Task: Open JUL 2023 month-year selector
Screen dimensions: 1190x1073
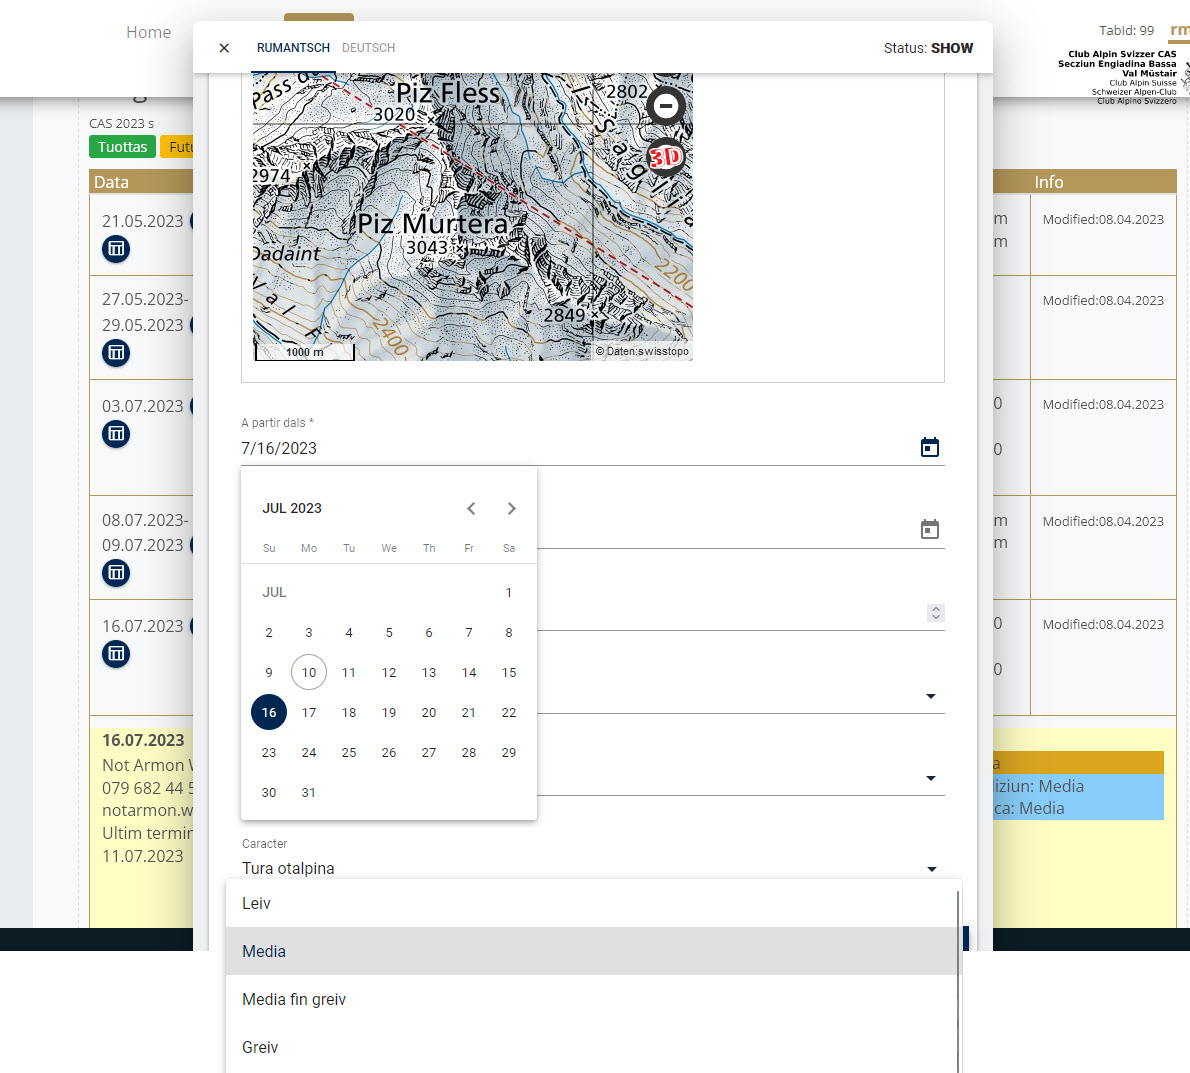Action: (292, 508)
